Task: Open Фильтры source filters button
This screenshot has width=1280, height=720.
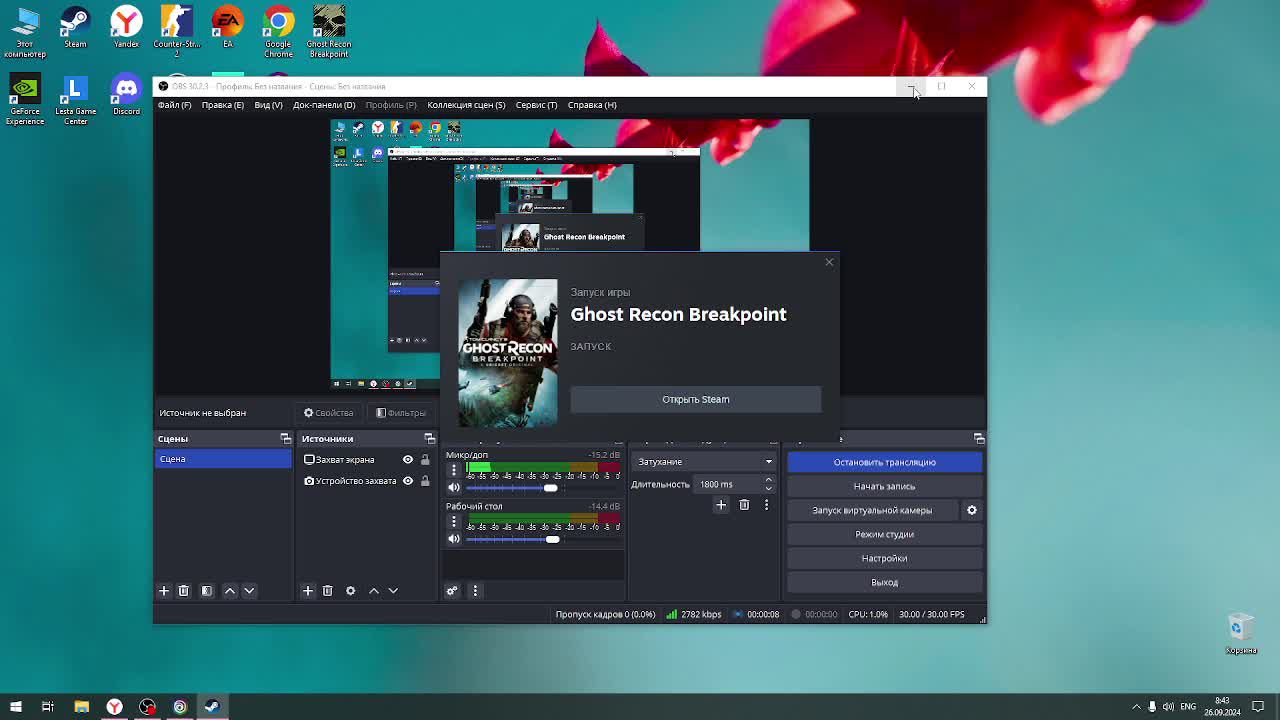Action: tap(400, 413)
